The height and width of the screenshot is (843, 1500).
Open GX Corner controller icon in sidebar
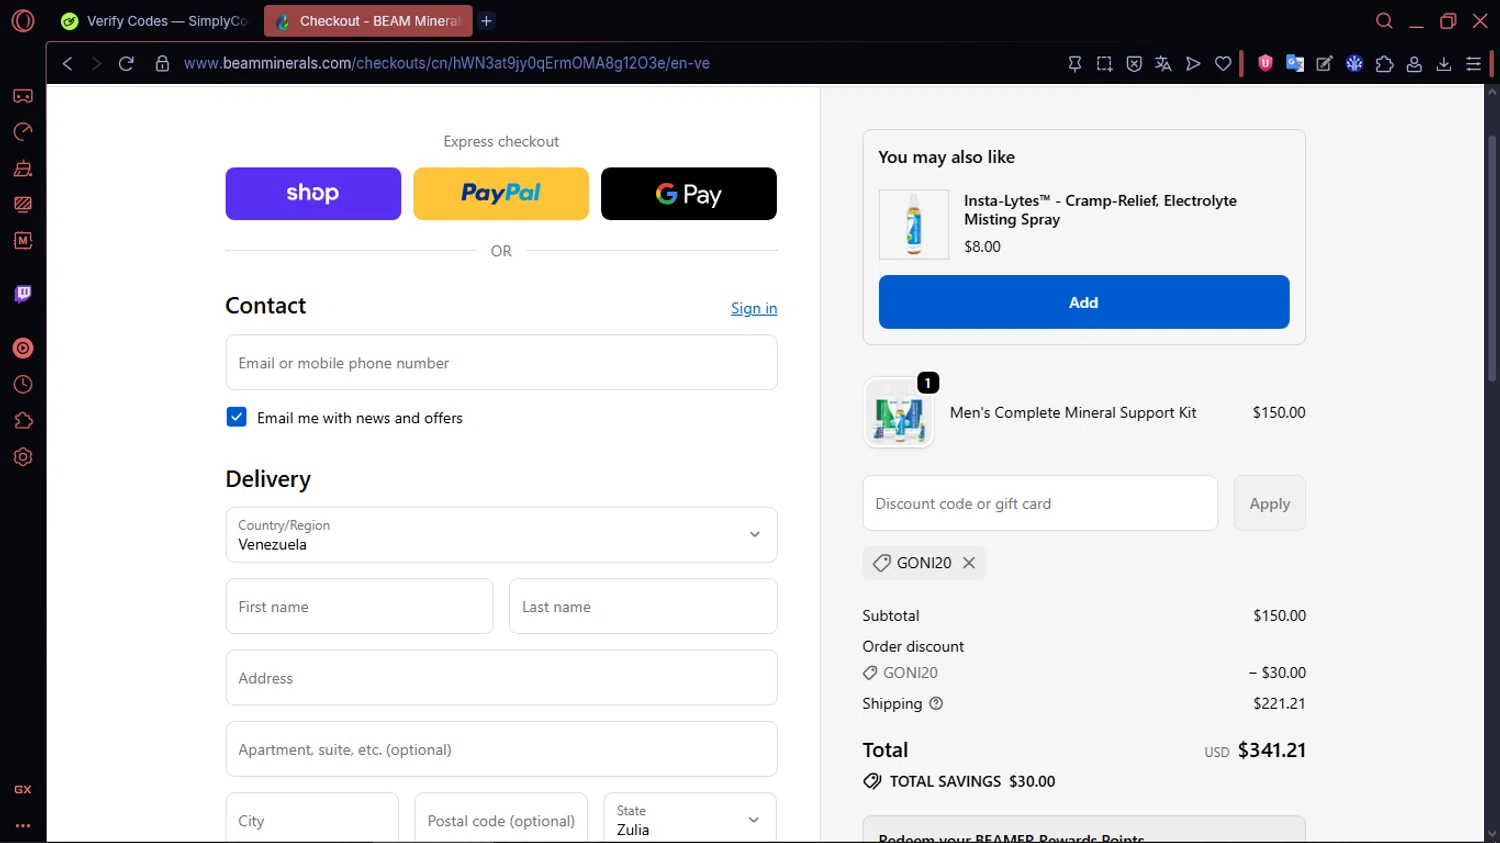pos(23,96)
